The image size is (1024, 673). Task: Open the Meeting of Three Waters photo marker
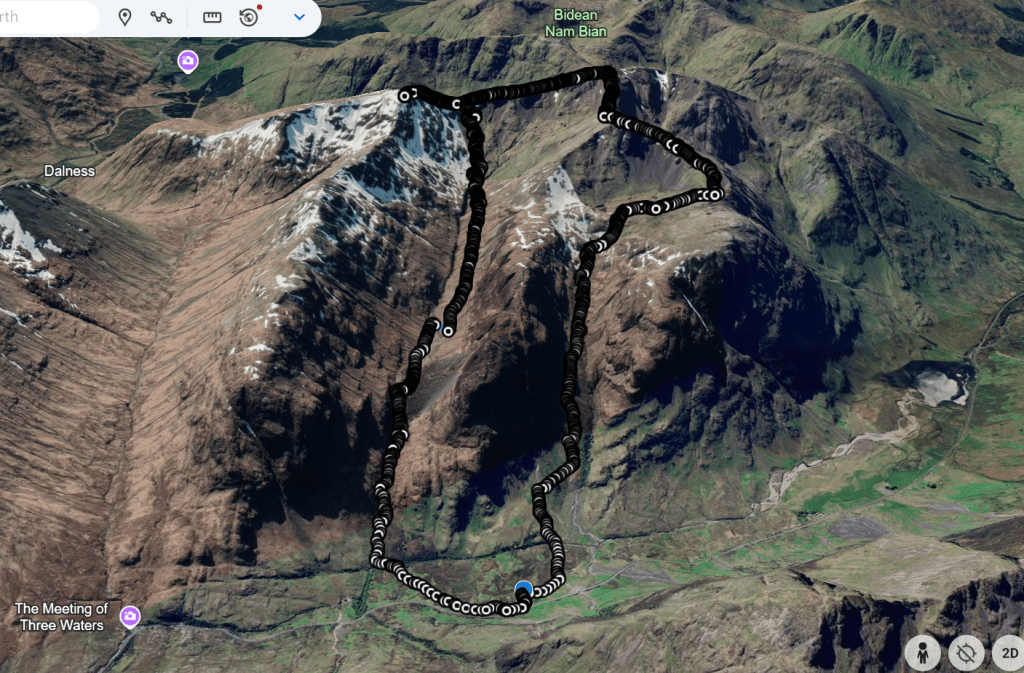pos(130,616)
